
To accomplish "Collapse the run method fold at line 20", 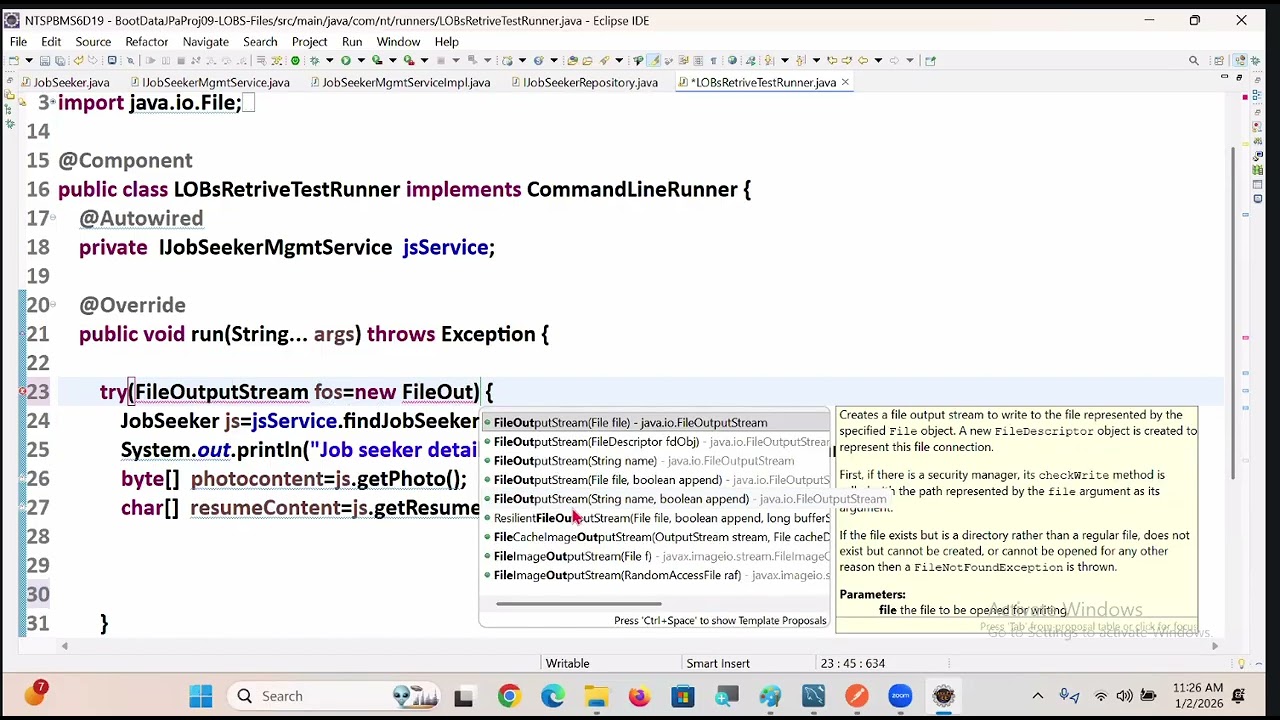I will pos(52,306).
